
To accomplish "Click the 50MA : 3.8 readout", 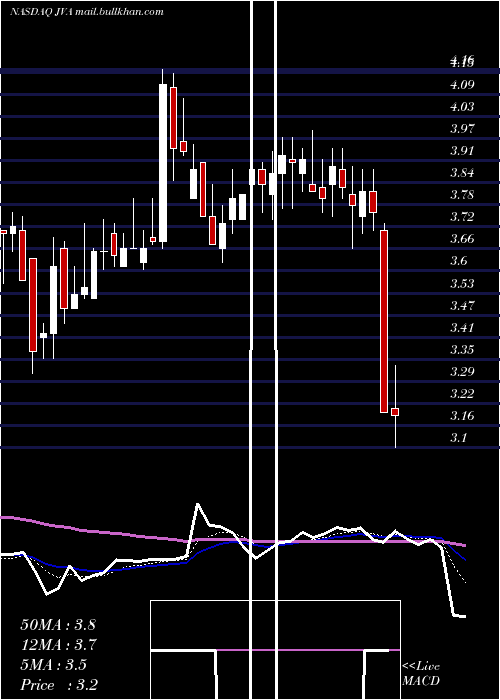I will (x=58, y=625).
